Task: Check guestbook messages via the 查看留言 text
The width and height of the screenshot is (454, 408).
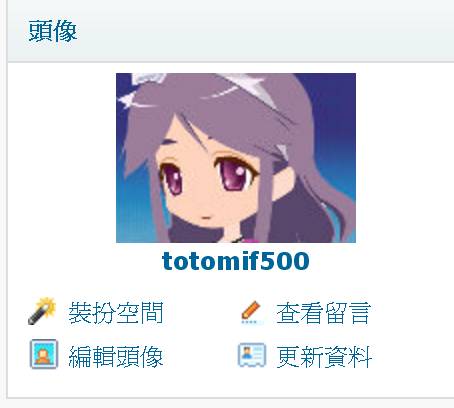Action: (324, 313)
